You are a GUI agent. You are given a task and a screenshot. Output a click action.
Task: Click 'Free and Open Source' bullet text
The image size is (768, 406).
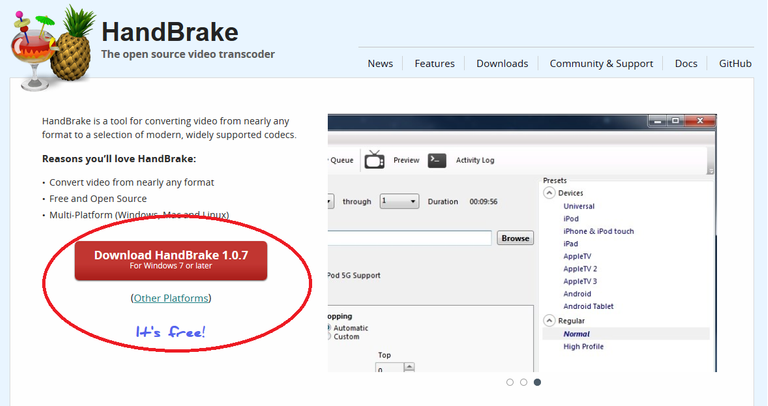click(x=98, y=198)
